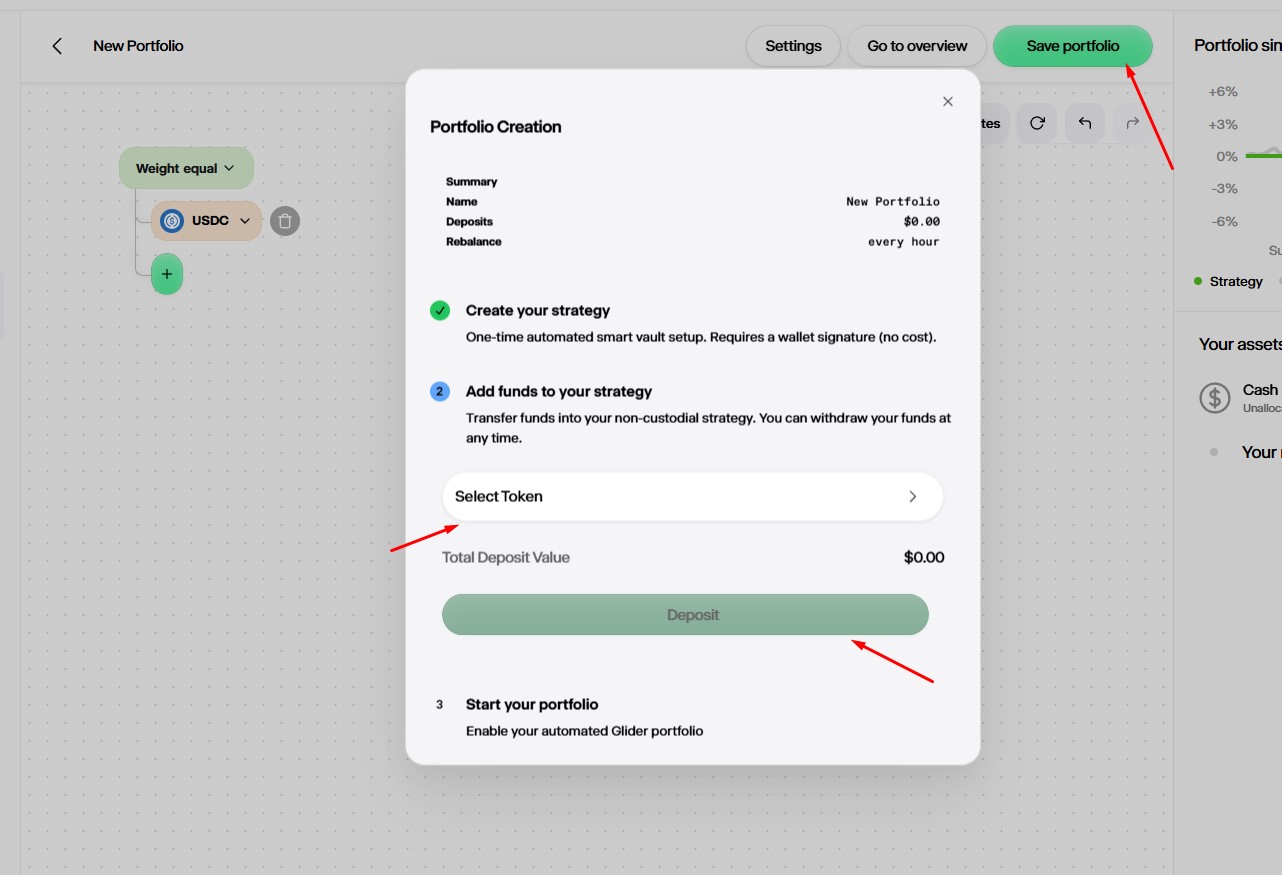This screenshot has height=875, width=1282.
Task: Click the New Portfolio title
Action: point(138,46)
